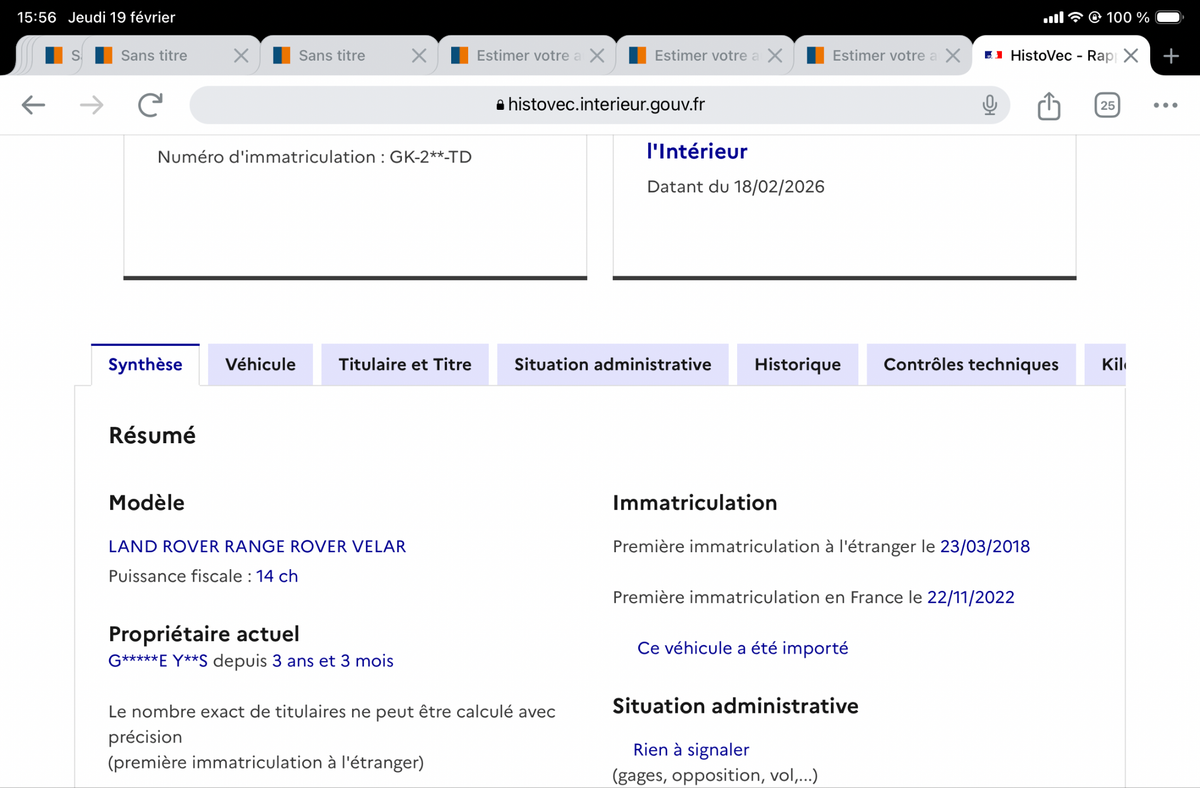Click 'Ce véhicule a été importé' notice
Viewport: 1200px width, 788px height.
(743, 648)
